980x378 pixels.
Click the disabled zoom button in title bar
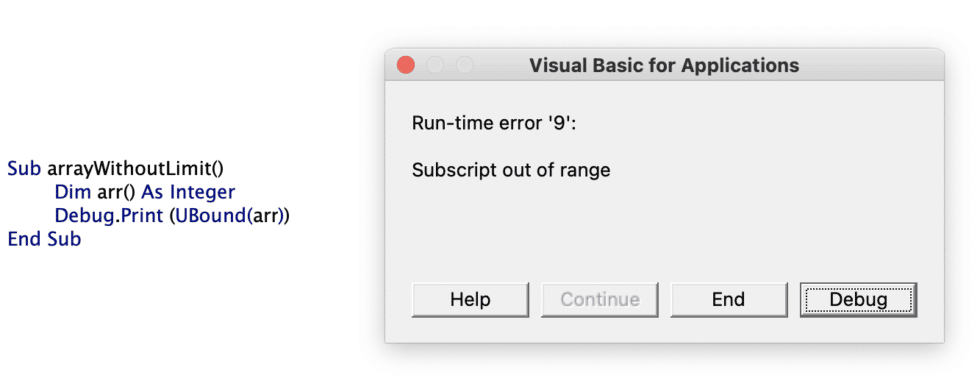pyautogui.click(x=464, y=65)
